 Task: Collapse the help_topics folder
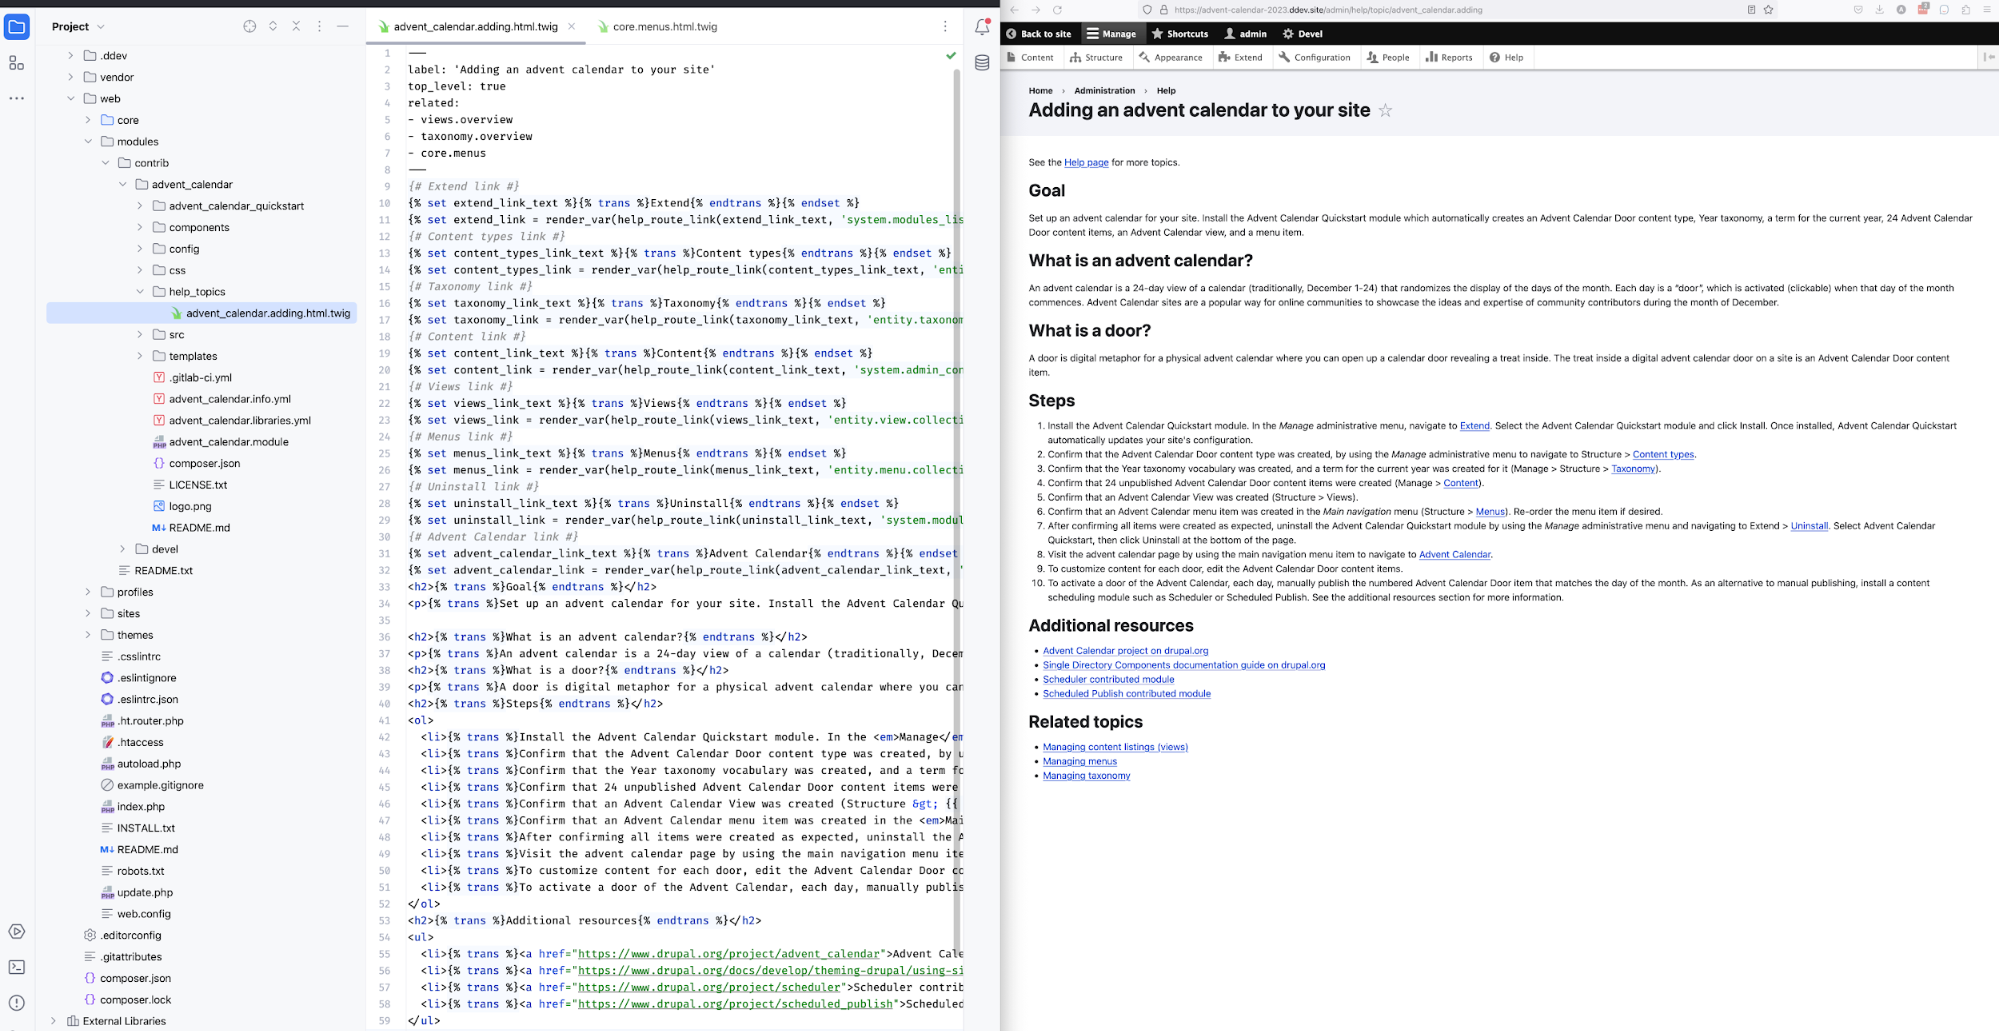click(x=139, y=292)
